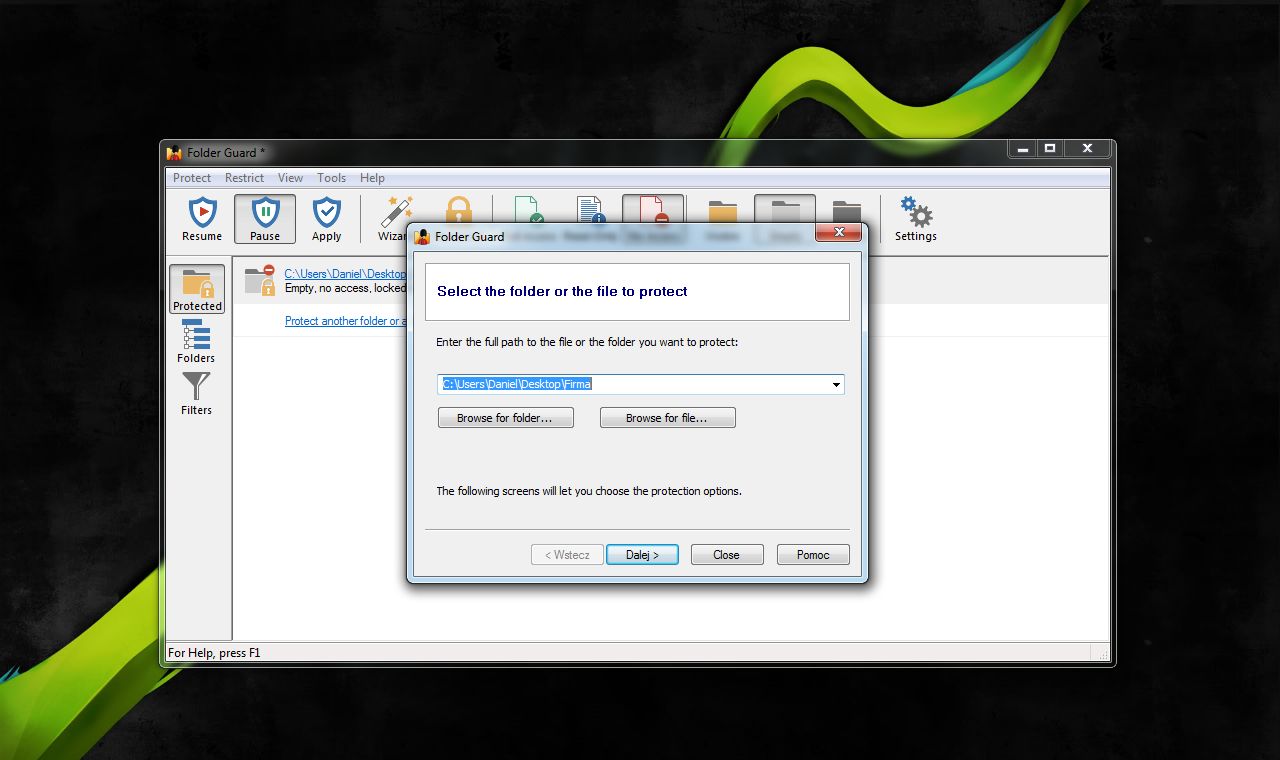Click 'Empty, no access, locked' description text
This screenshot has height=760, width=1280.
pyautogui.click(x=345, y=288)
